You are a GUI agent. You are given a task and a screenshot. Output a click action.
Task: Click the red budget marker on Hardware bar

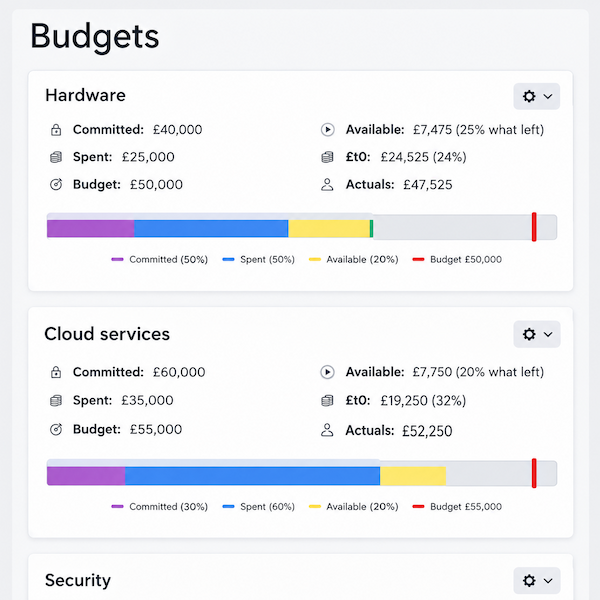[x=534, y=227]
